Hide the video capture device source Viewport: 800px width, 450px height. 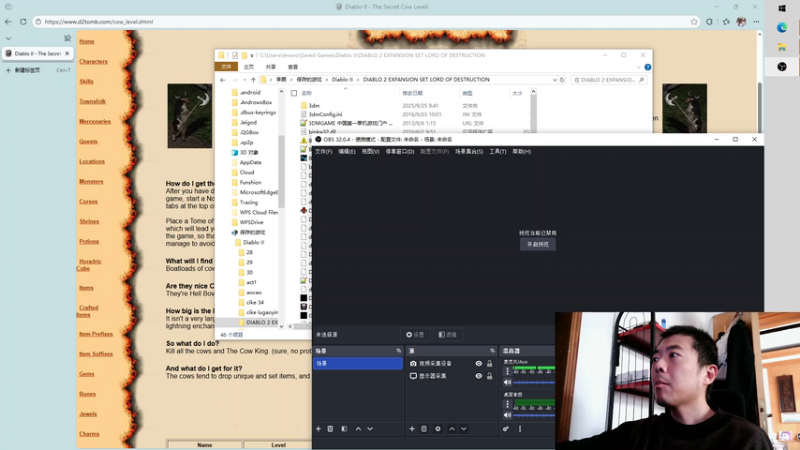(x=479, y=364)
